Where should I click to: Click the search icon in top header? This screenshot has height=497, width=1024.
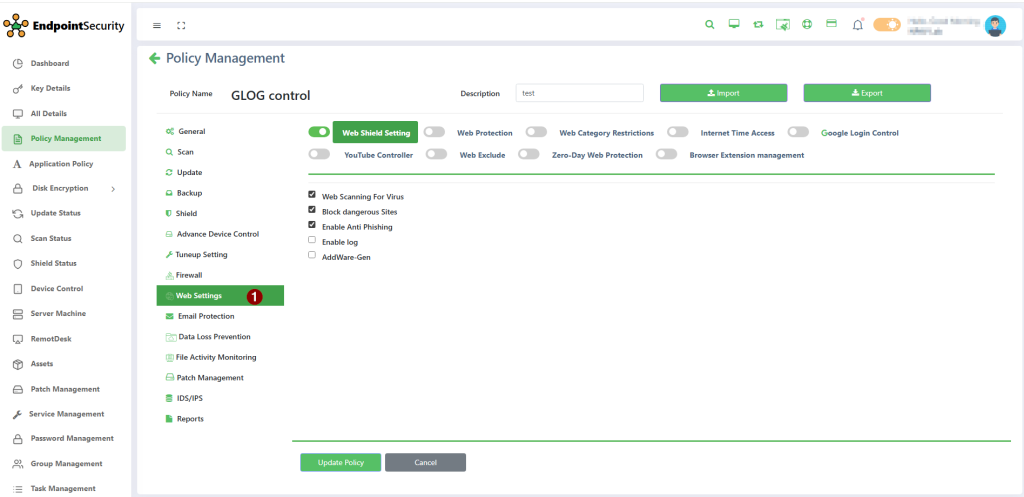click(x=710, y=25)
